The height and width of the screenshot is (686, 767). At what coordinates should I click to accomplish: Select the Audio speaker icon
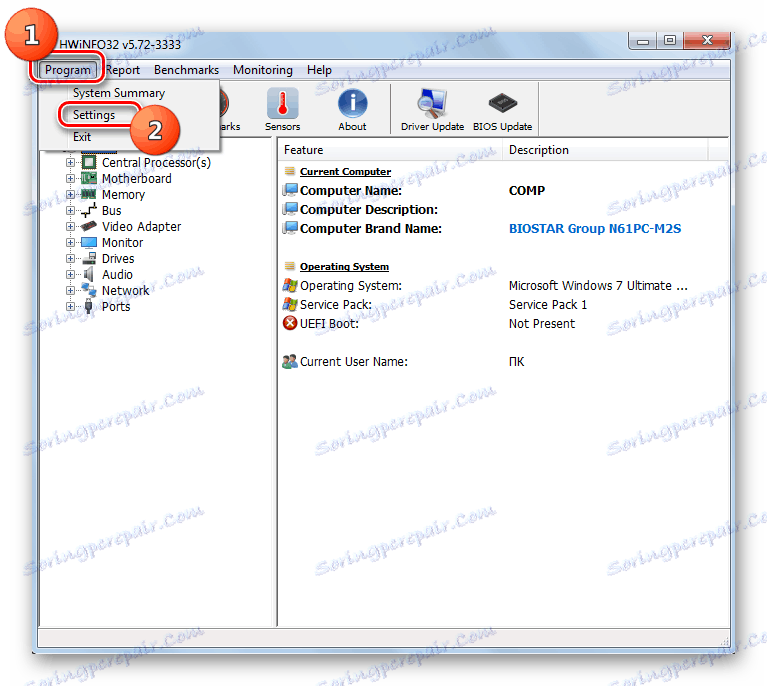pos(89,274)
